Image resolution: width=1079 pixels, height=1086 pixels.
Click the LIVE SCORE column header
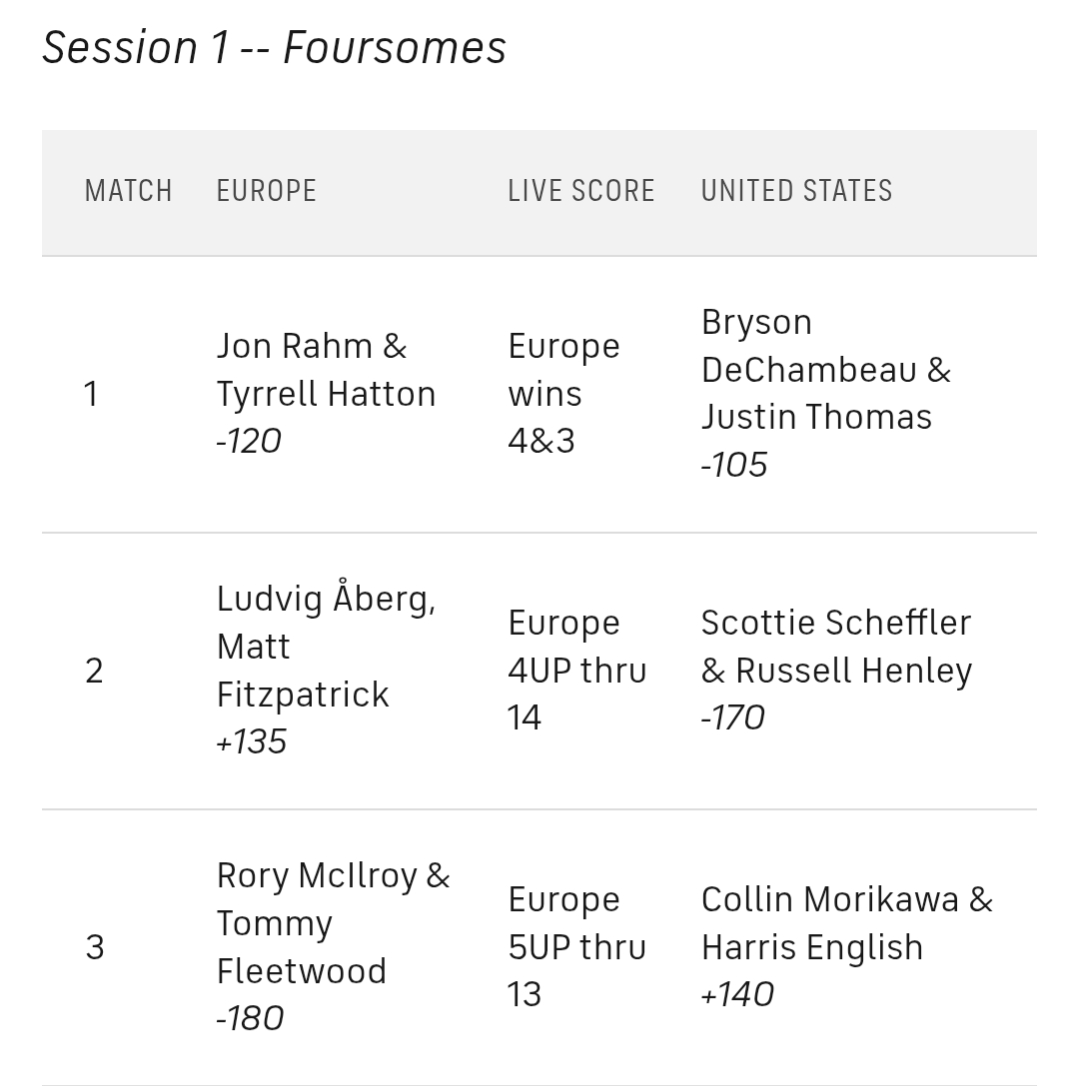[581, 191]
